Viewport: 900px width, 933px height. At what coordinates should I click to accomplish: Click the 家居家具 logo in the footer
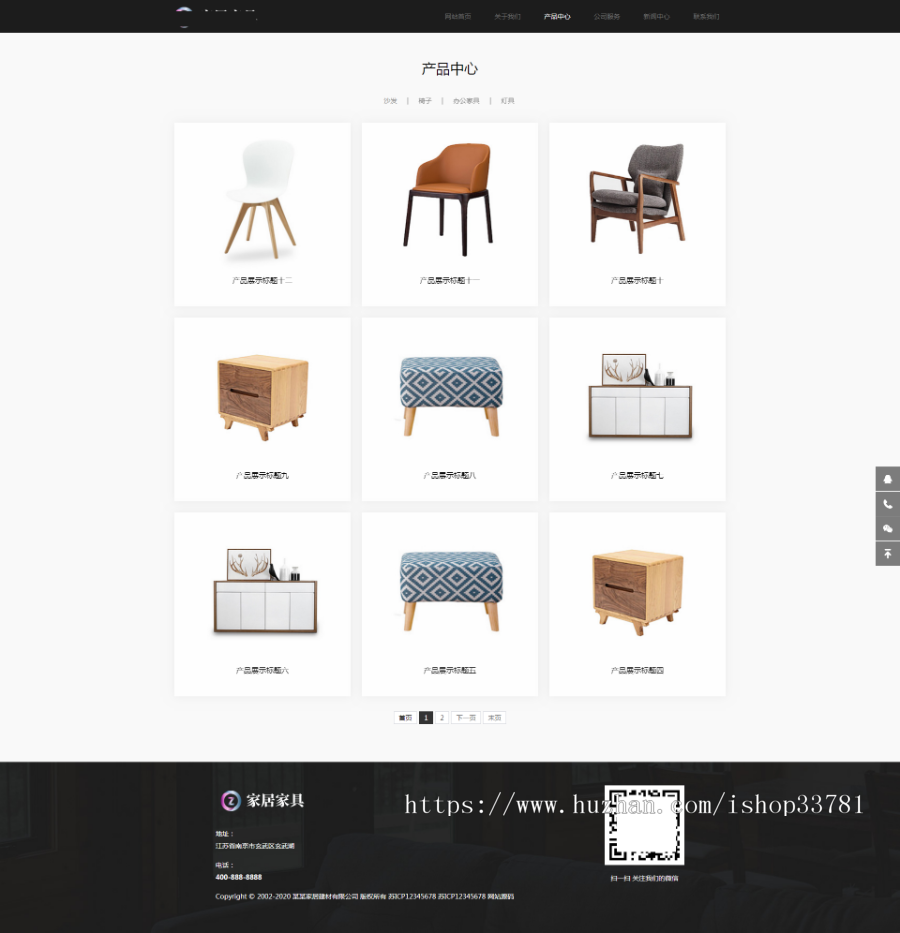(x=262, y=800)
